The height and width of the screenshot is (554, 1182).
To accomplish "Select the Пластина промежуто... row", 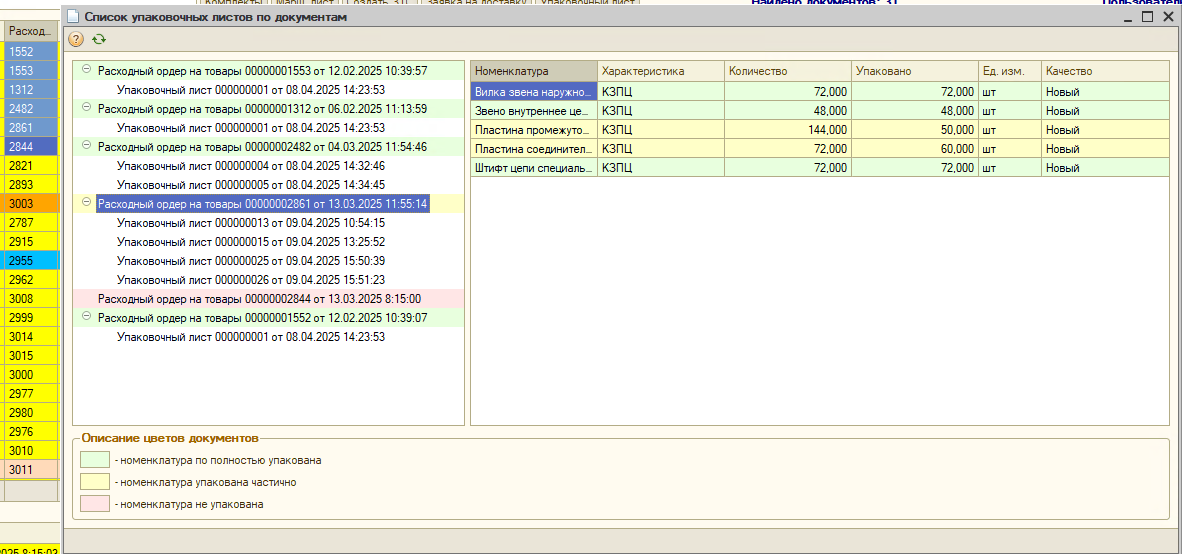I will point(820,129).
